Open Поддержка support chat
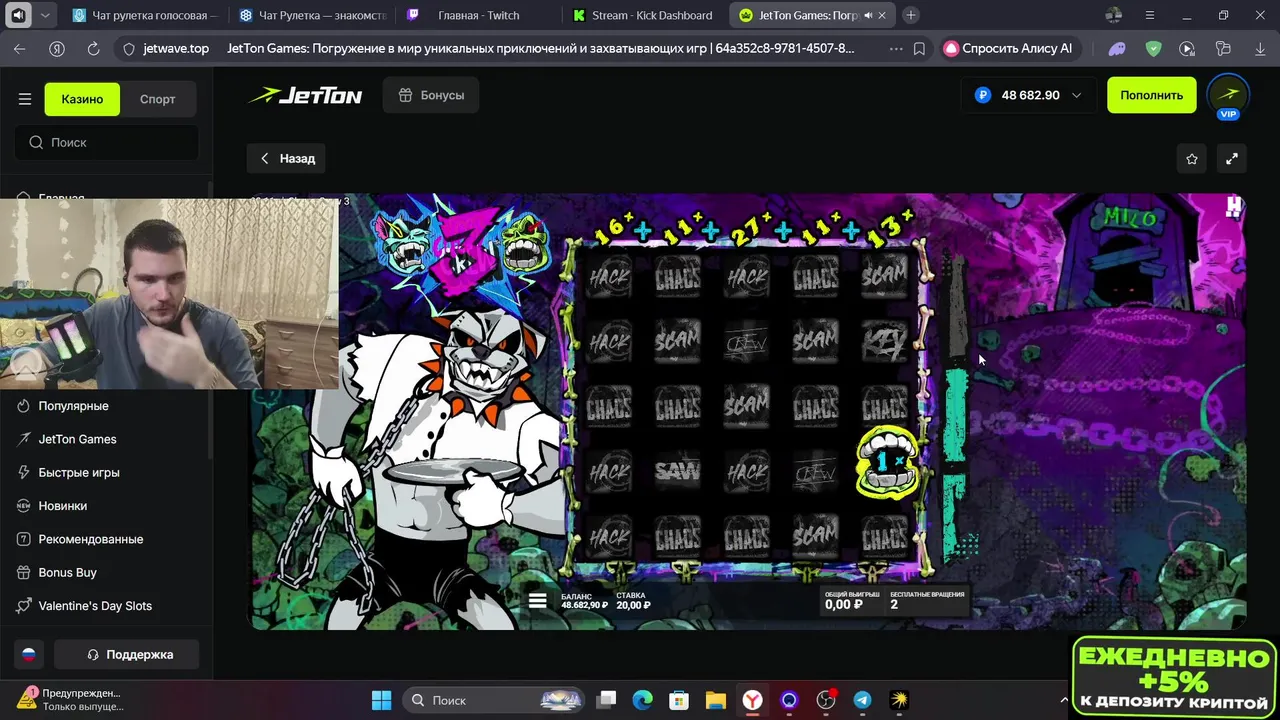 coord(127,654)
